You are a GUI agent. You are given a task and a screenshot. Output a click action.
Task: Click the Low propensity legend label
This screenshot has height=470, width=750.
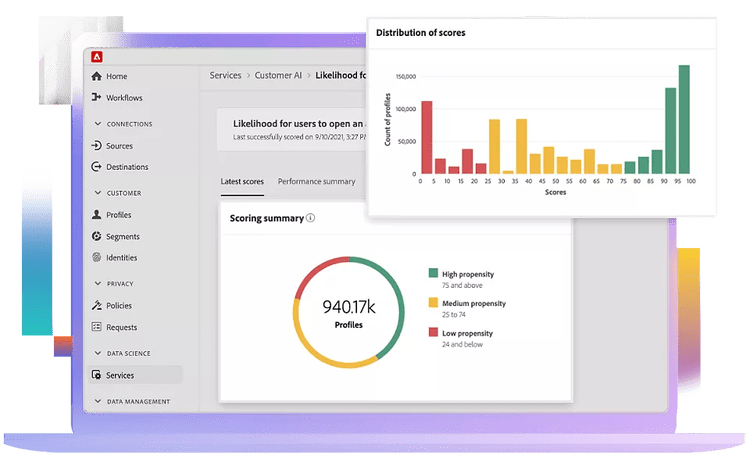tap(467, 333)
